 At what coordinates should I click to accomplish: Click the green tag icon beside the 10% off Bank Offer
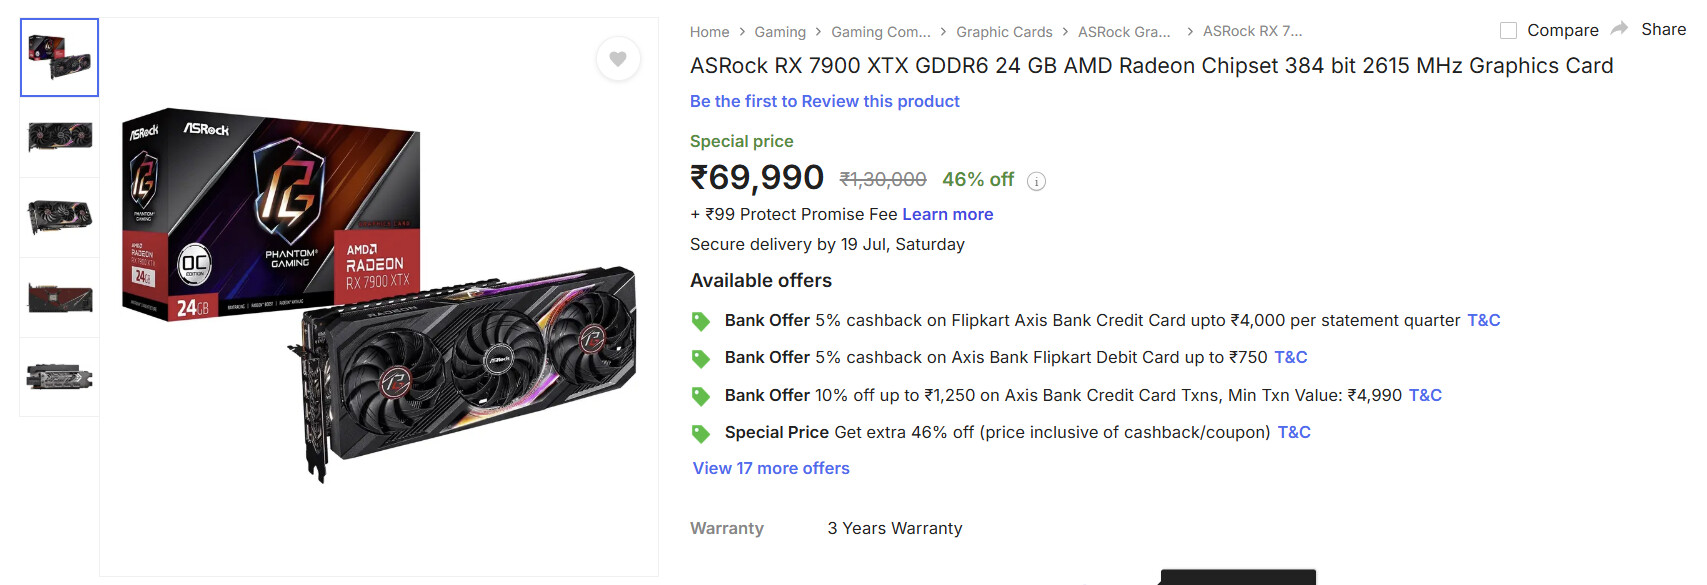pyautogui.click(x=701, y=396)
